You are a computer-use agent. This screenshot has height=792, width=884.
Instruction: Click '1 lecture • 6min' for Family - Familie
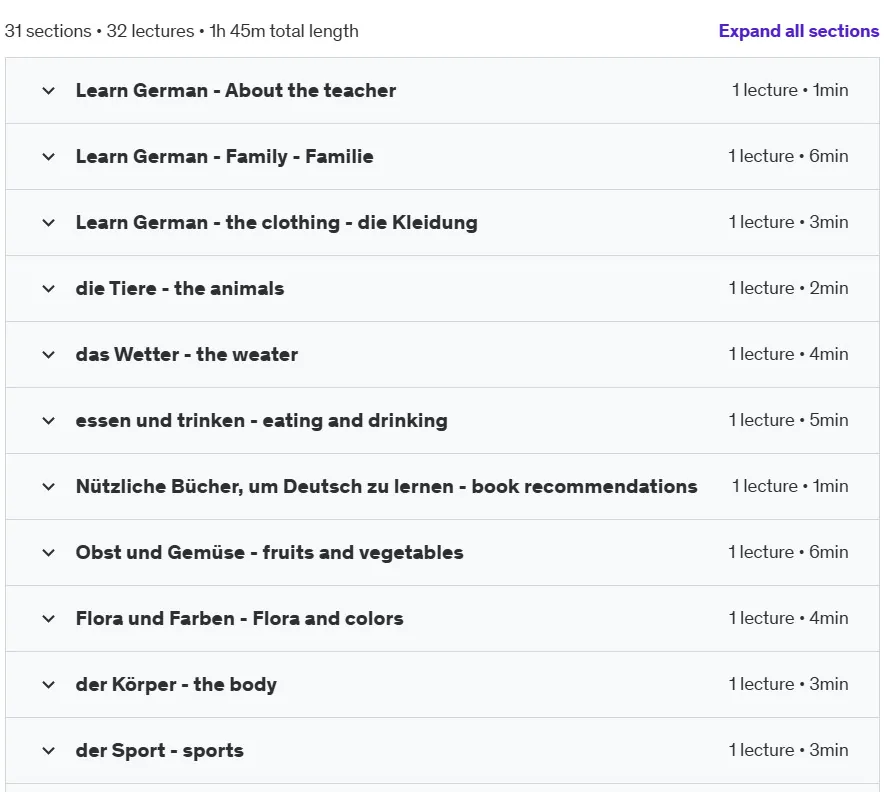[x=788, y=156]
